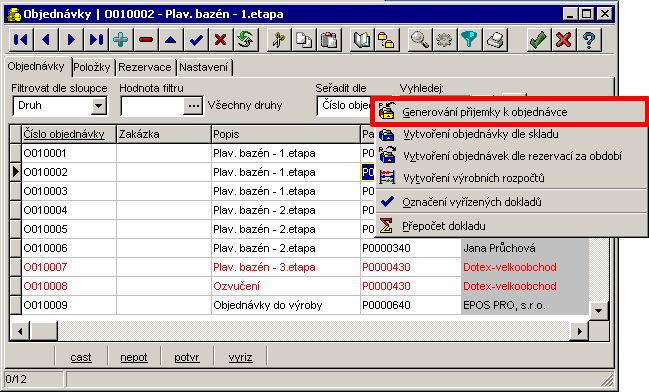Delete record using red minus icon

(x=146, y=40)
